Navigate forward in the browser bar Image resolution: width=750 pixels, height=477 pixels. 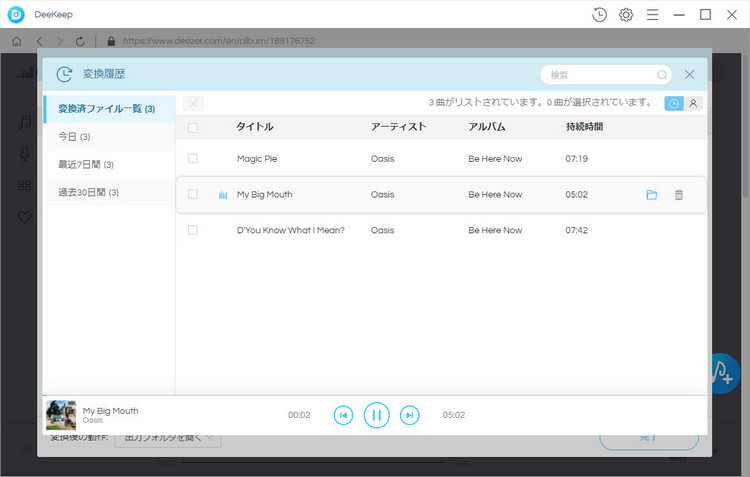59,41
